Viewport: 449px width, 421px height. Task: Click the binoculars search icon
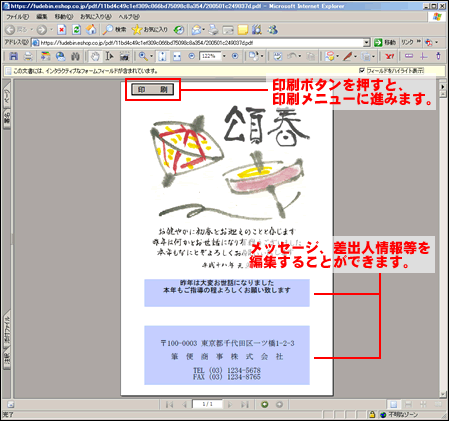[x=76, y=56]
